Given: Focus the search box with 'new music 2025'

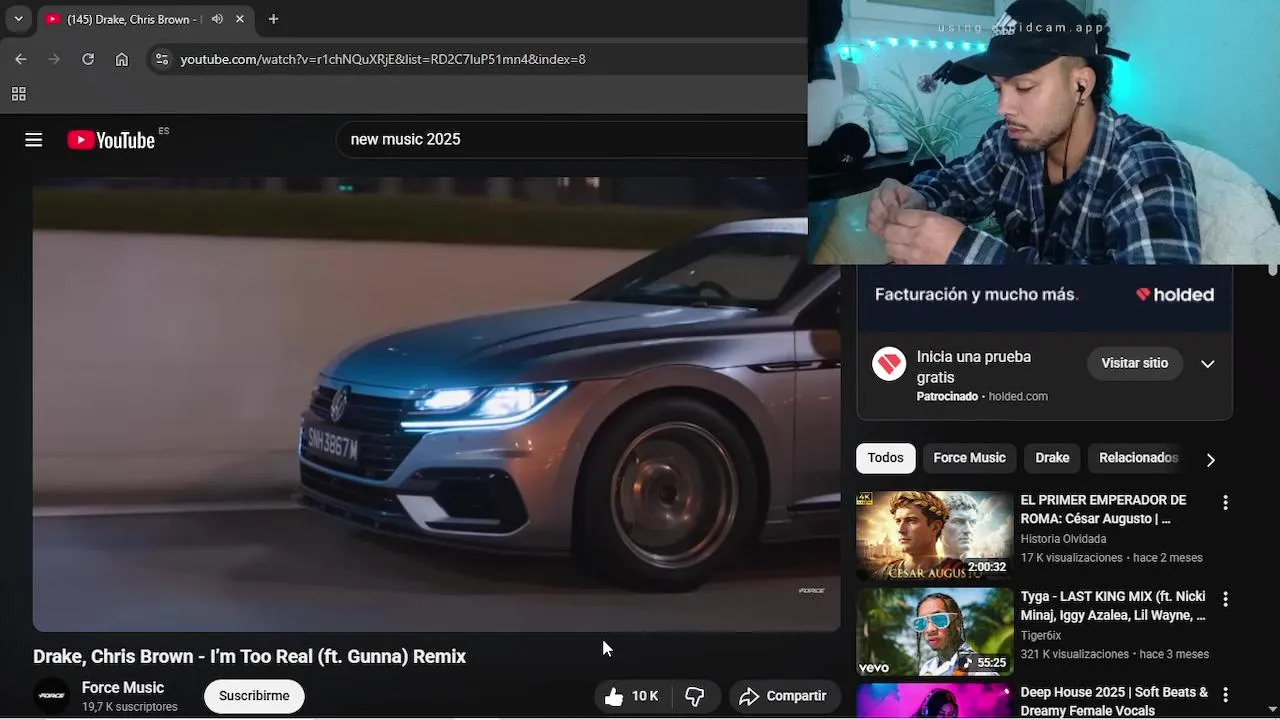Looking at the screenshot, I should pyautogui.click(x=570, y=140).
